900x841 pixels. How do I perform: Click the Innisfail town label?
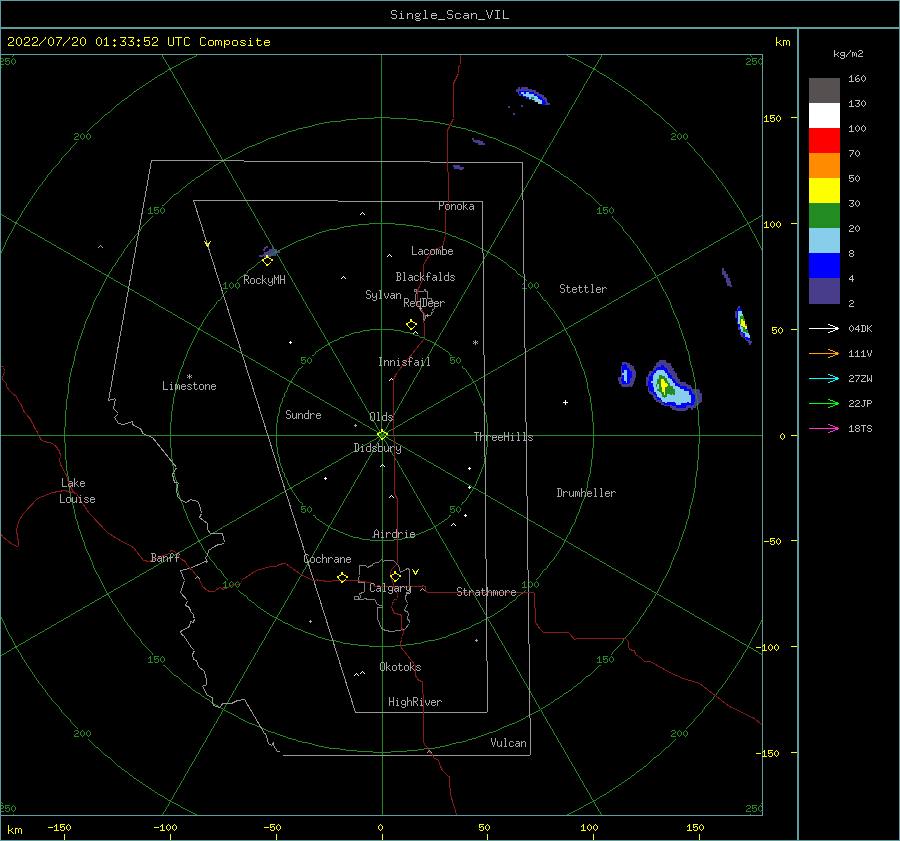[x=404, y=362]
